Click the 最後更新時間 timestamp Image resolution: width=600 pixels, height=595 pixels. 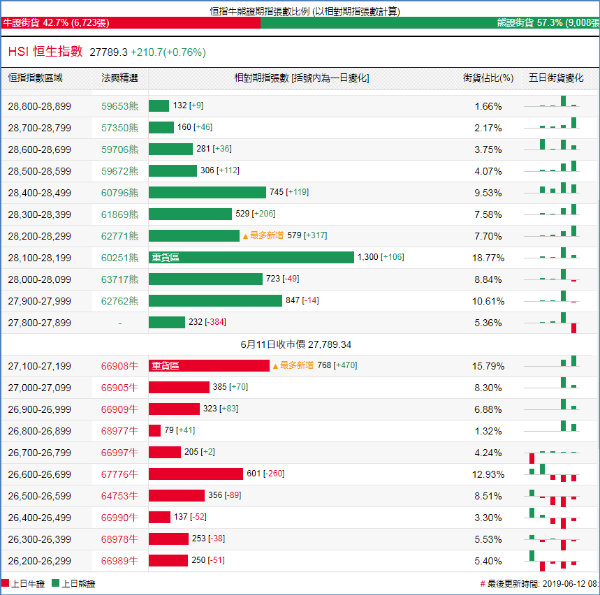pos(540,584)
